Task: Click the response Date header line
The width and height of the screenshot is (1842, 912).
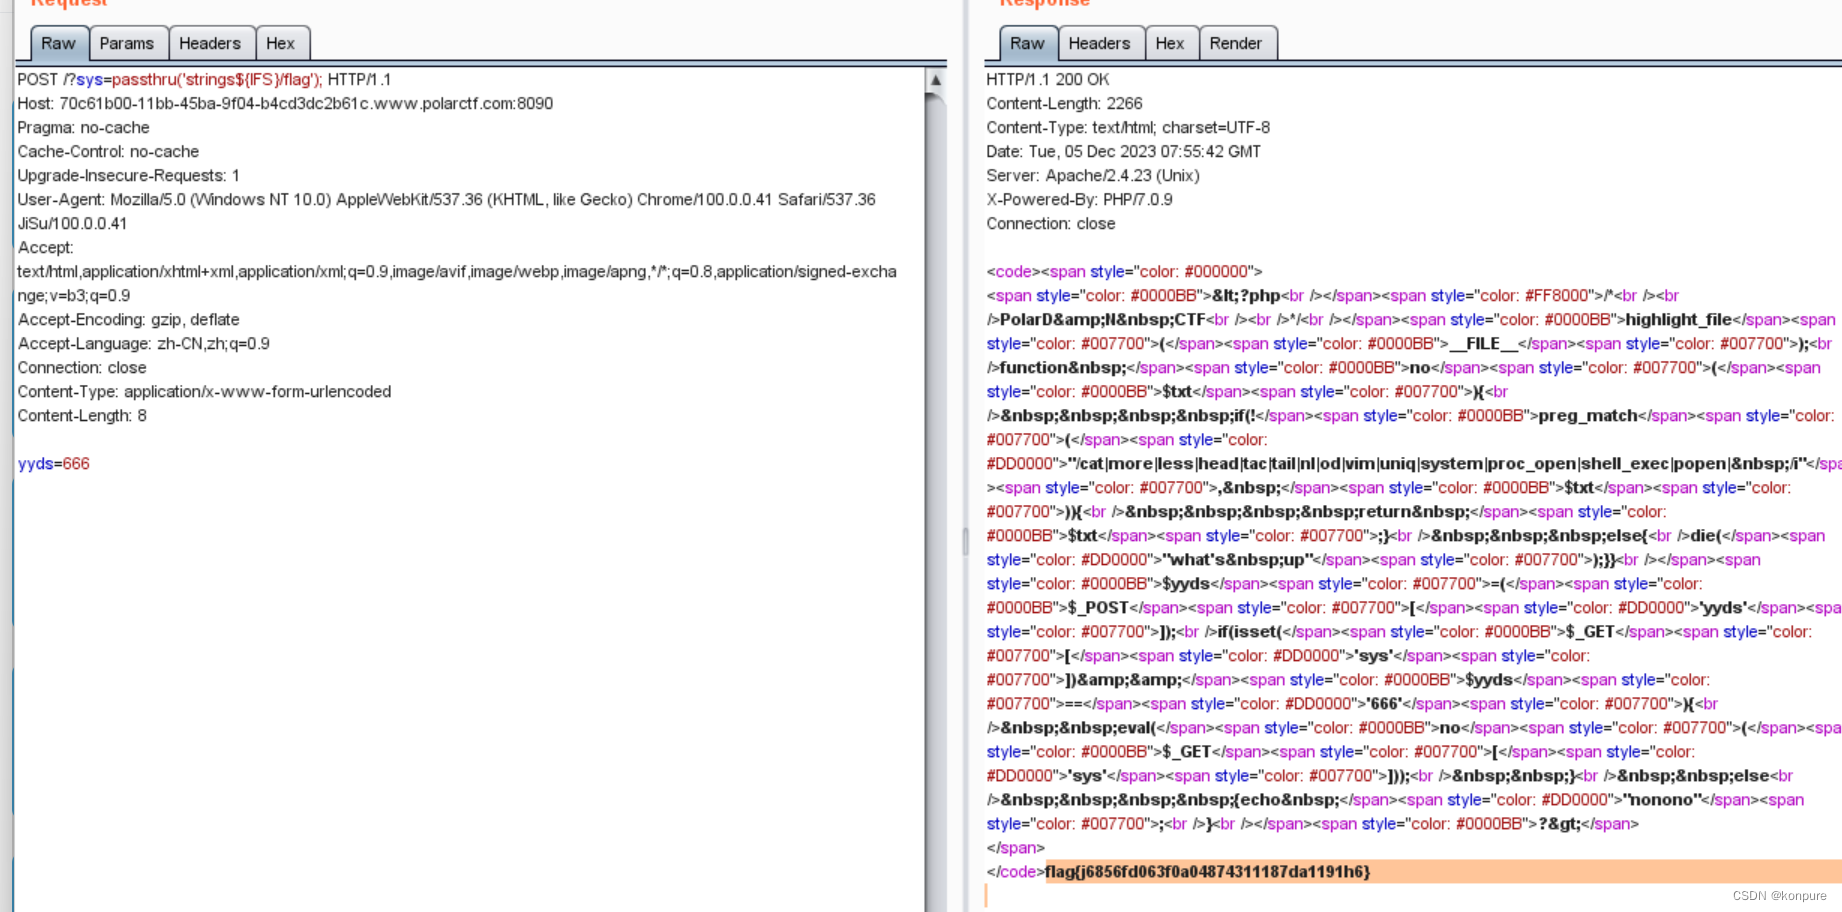Action: point(1123,151)
